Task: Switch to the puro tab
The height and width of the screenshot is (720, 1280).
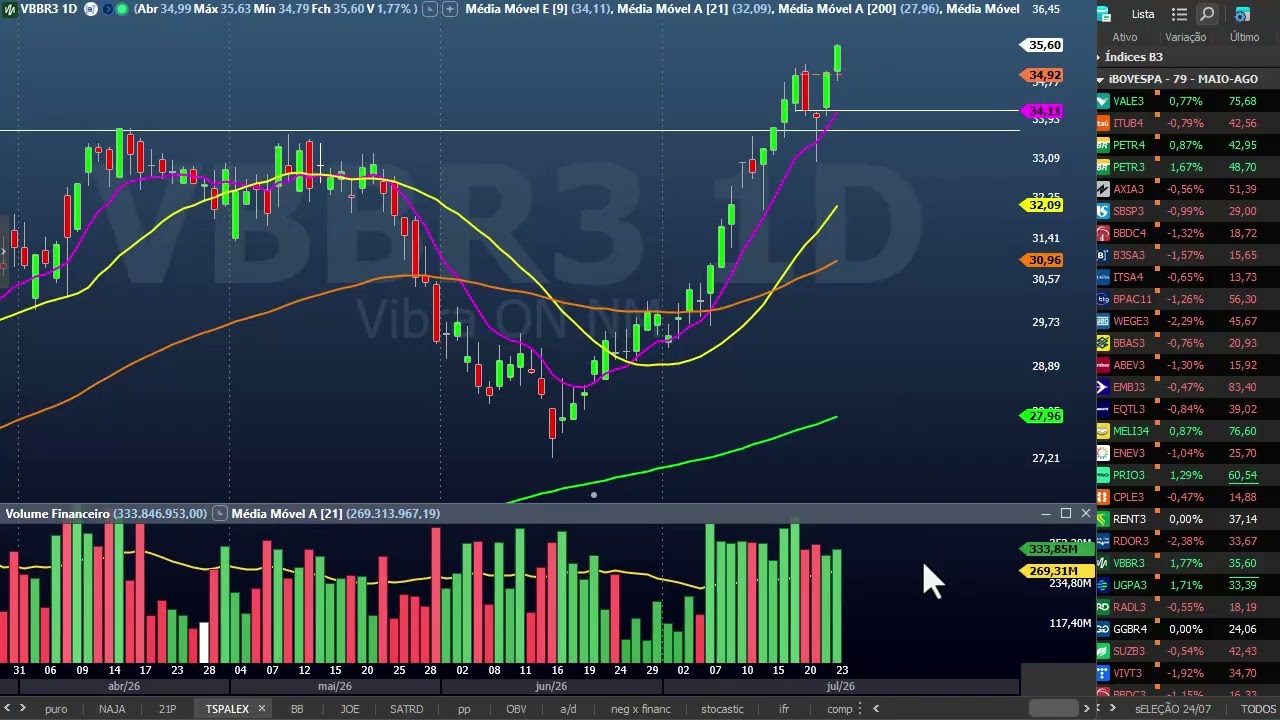Action: click(x=56, y=709)
